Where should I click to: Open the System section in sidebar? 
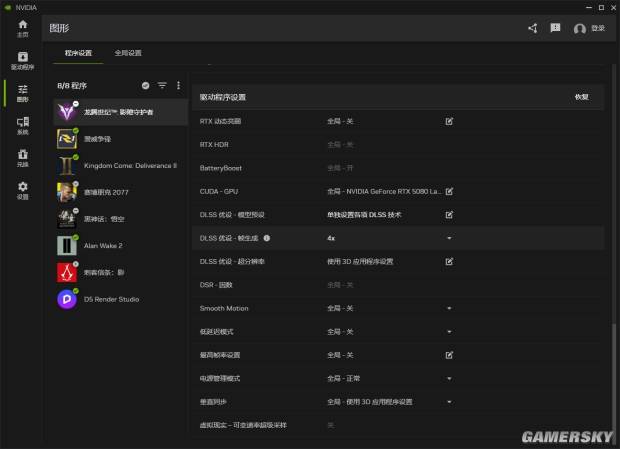[x=23, y=126]
